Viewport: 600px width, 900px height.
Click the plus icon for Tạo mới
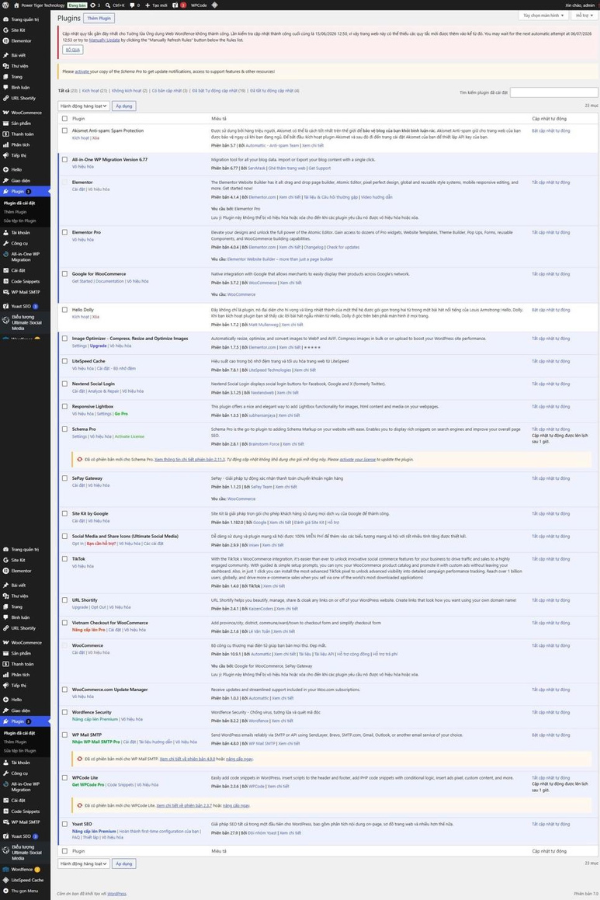[x=148, y=5]
